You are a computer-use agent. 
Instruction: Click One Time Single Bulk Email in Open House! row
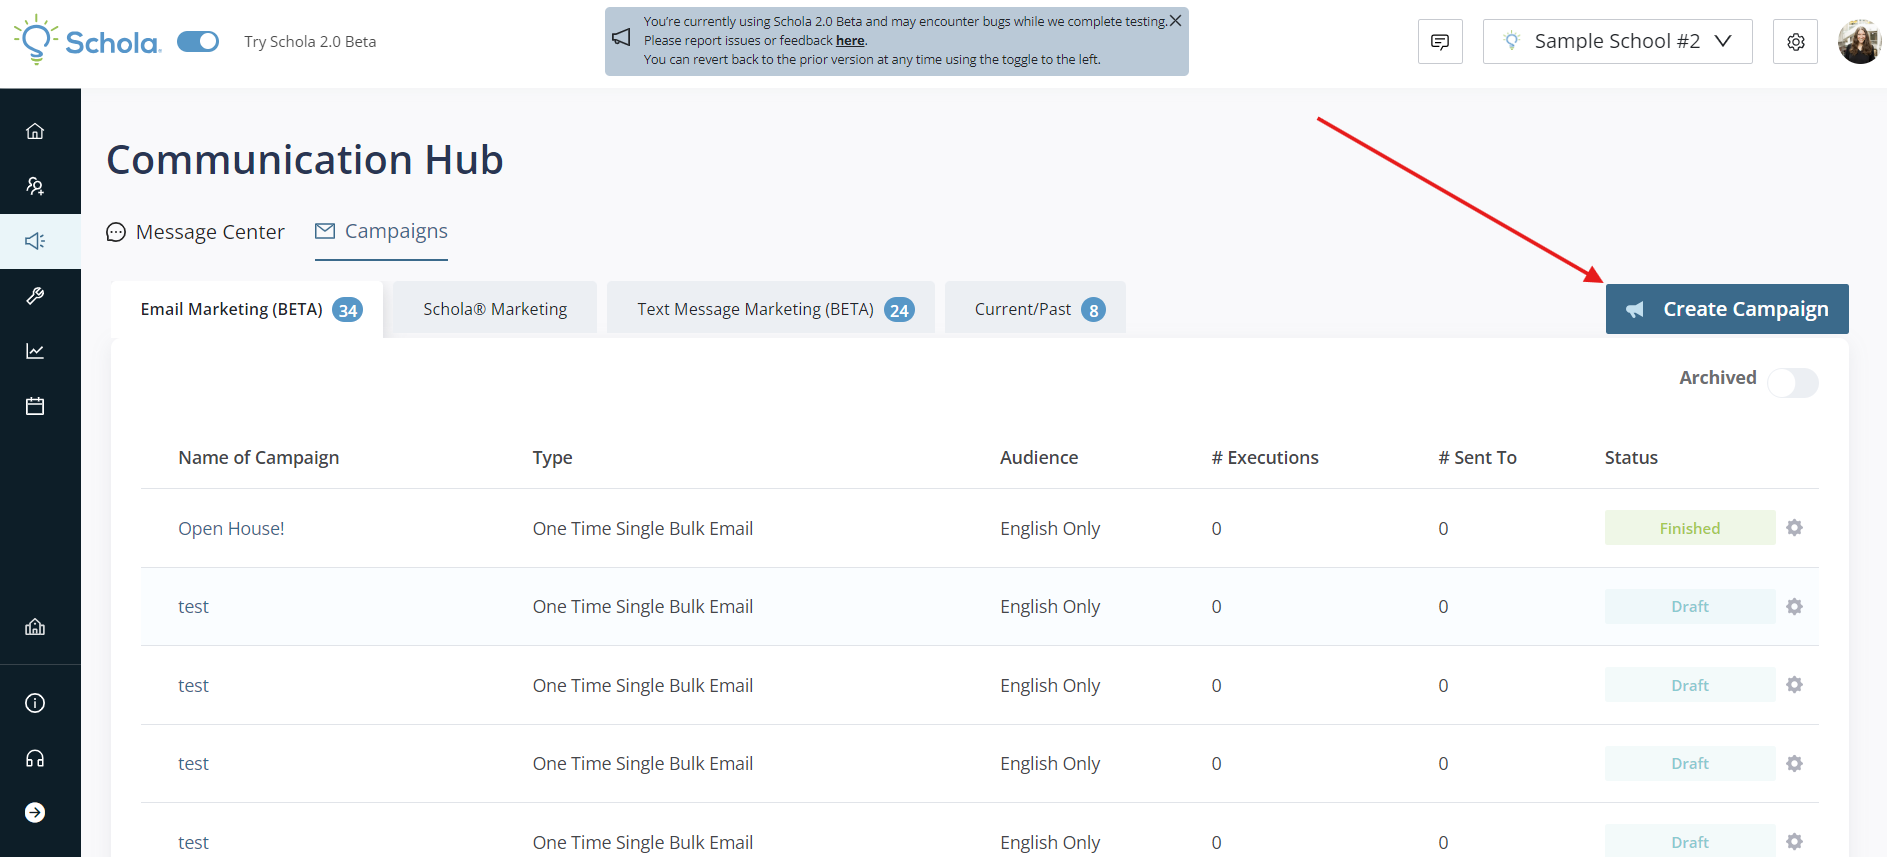(x=643, y=528)
